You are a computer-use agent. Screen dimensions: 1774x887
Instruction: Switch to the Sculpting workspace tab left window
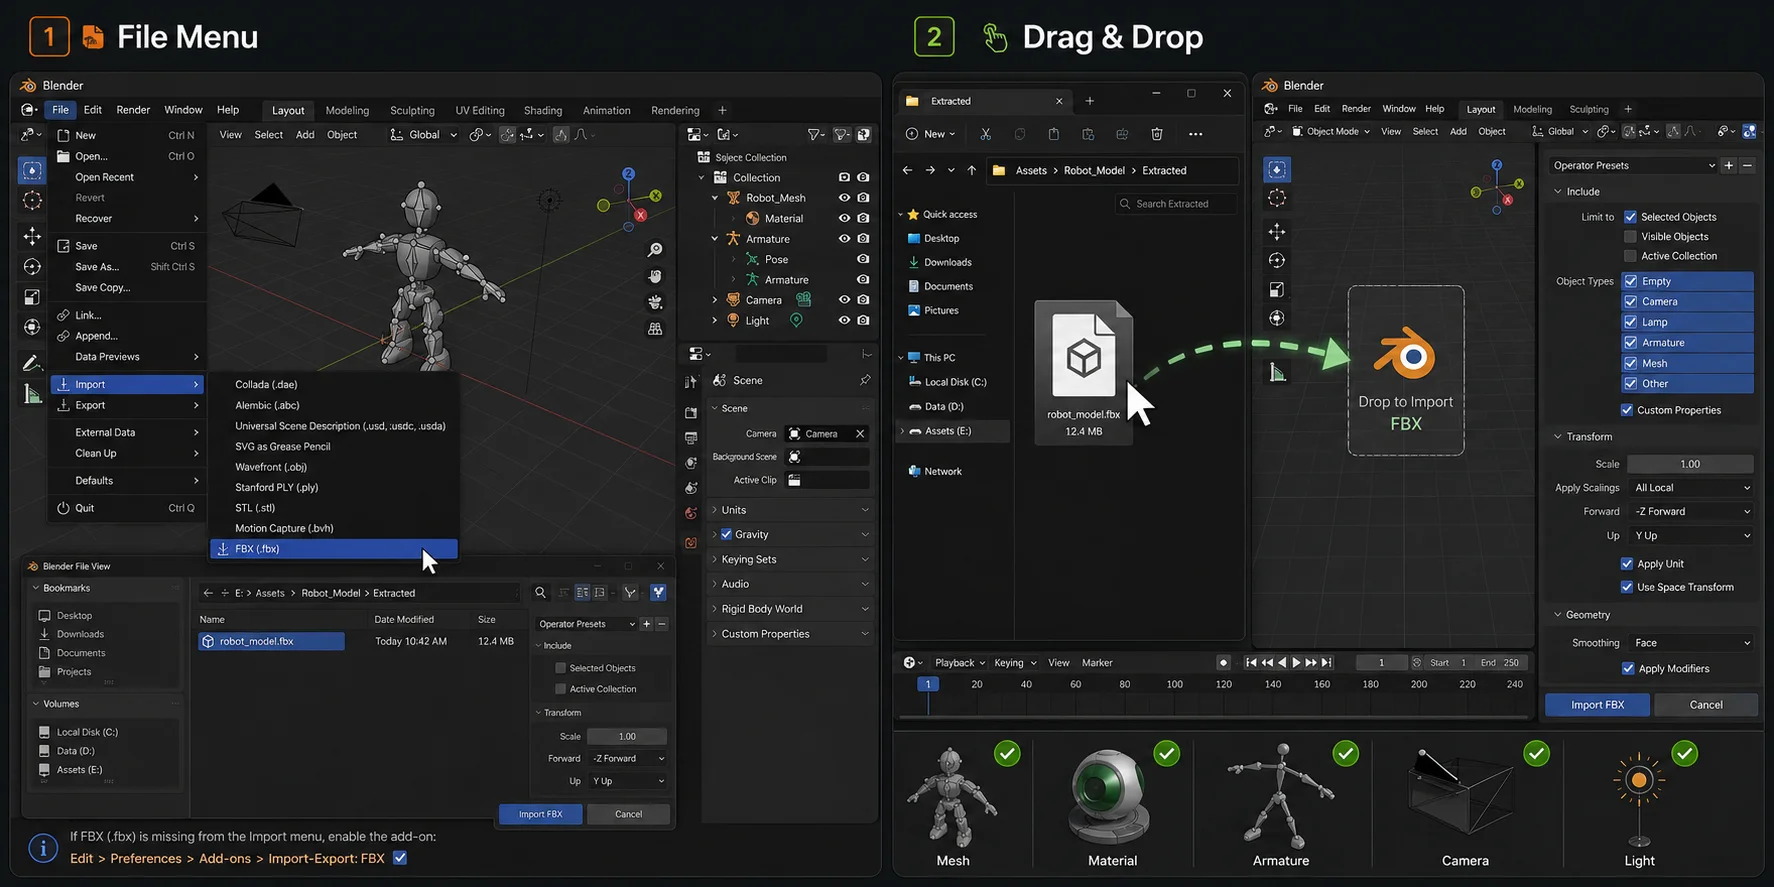coord(412,111)
